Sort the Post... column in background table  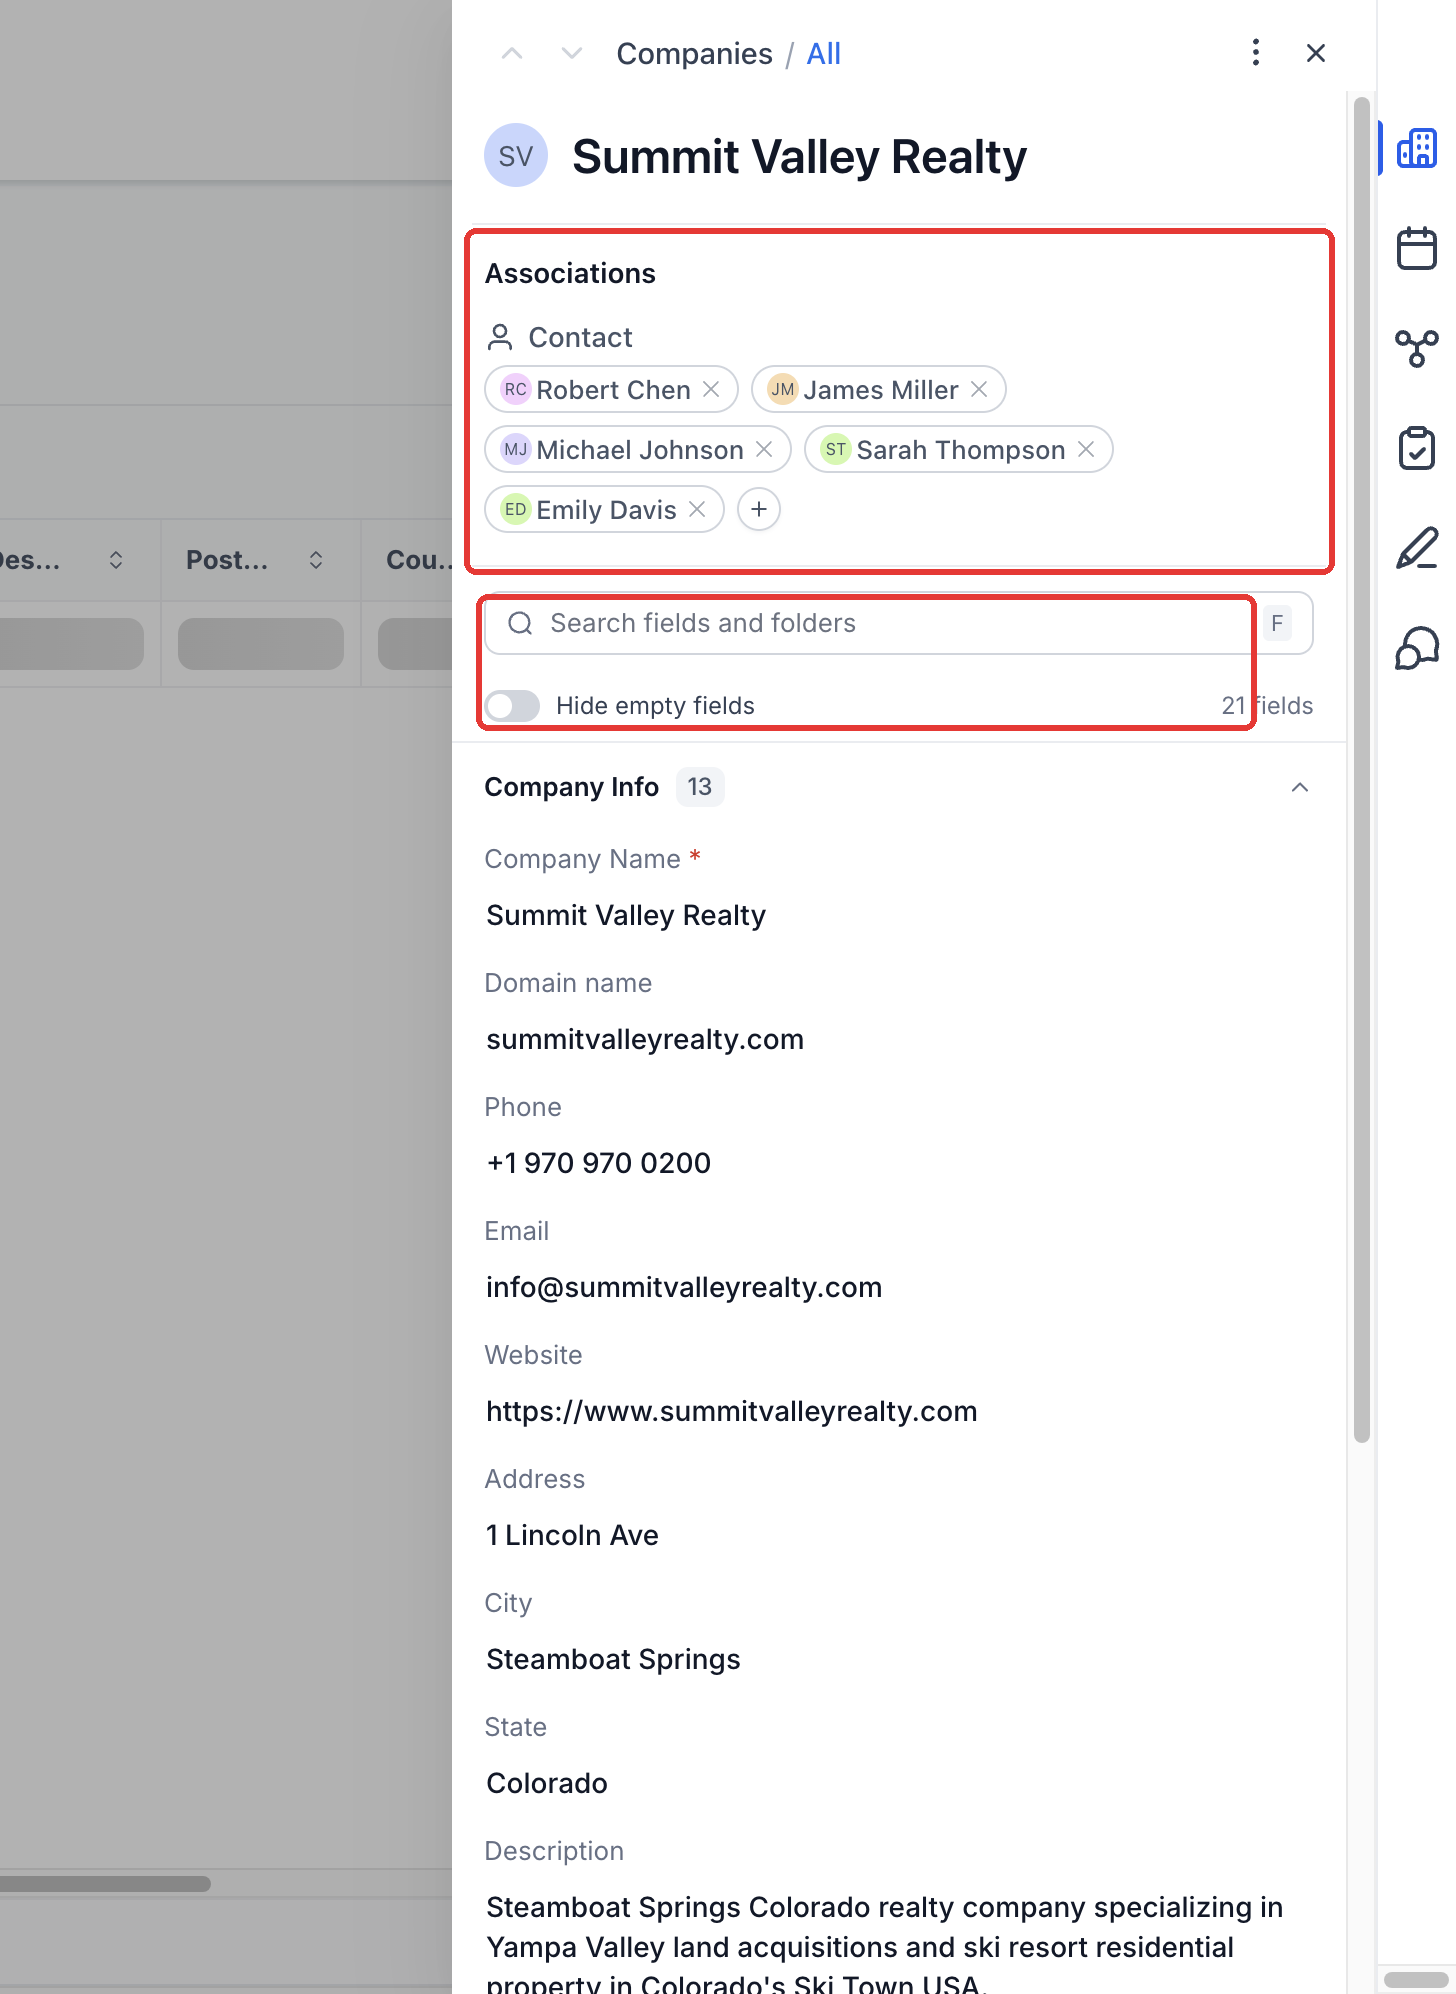pos(316,560)
